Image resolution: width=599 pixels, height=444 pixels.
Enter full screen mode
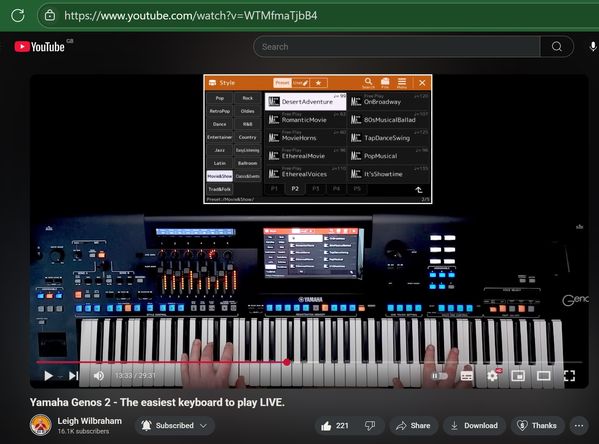569,376
